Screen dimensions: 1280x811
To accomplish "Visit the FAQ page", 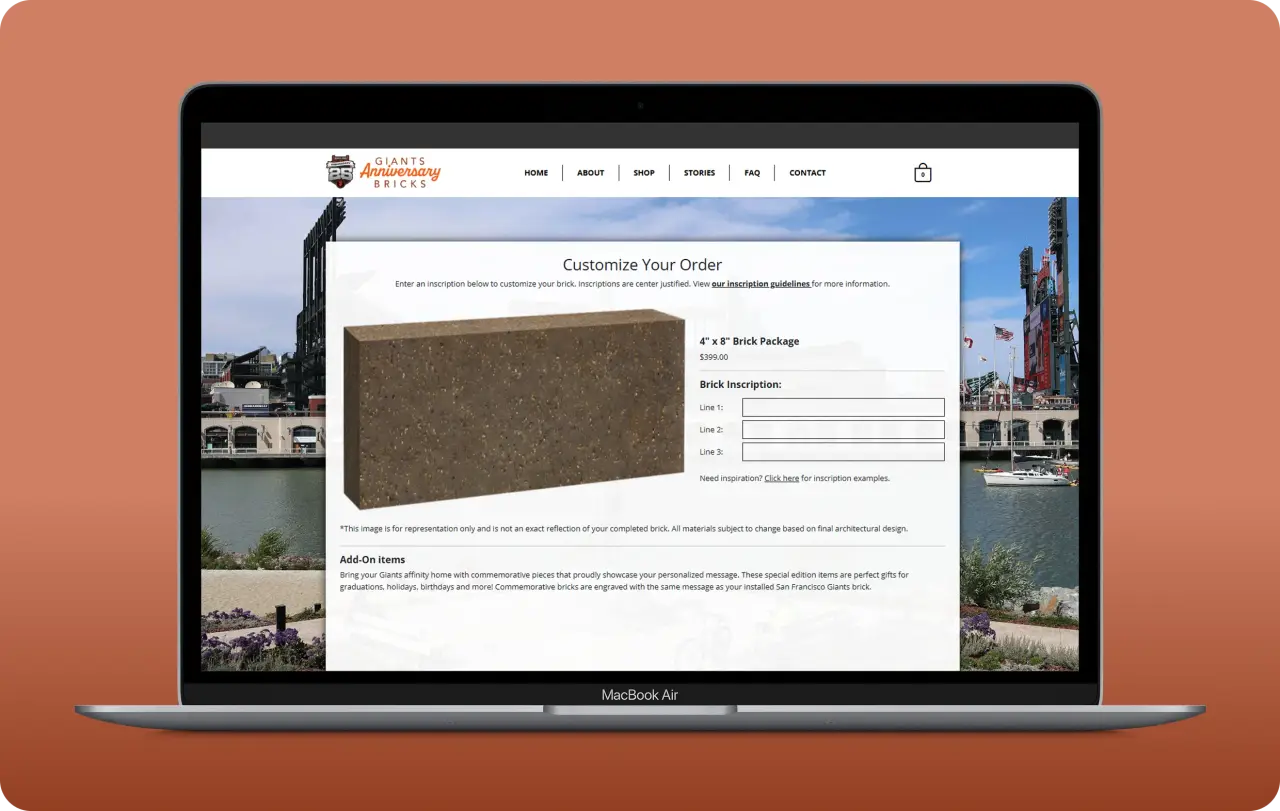I will [x=752, y=173].
